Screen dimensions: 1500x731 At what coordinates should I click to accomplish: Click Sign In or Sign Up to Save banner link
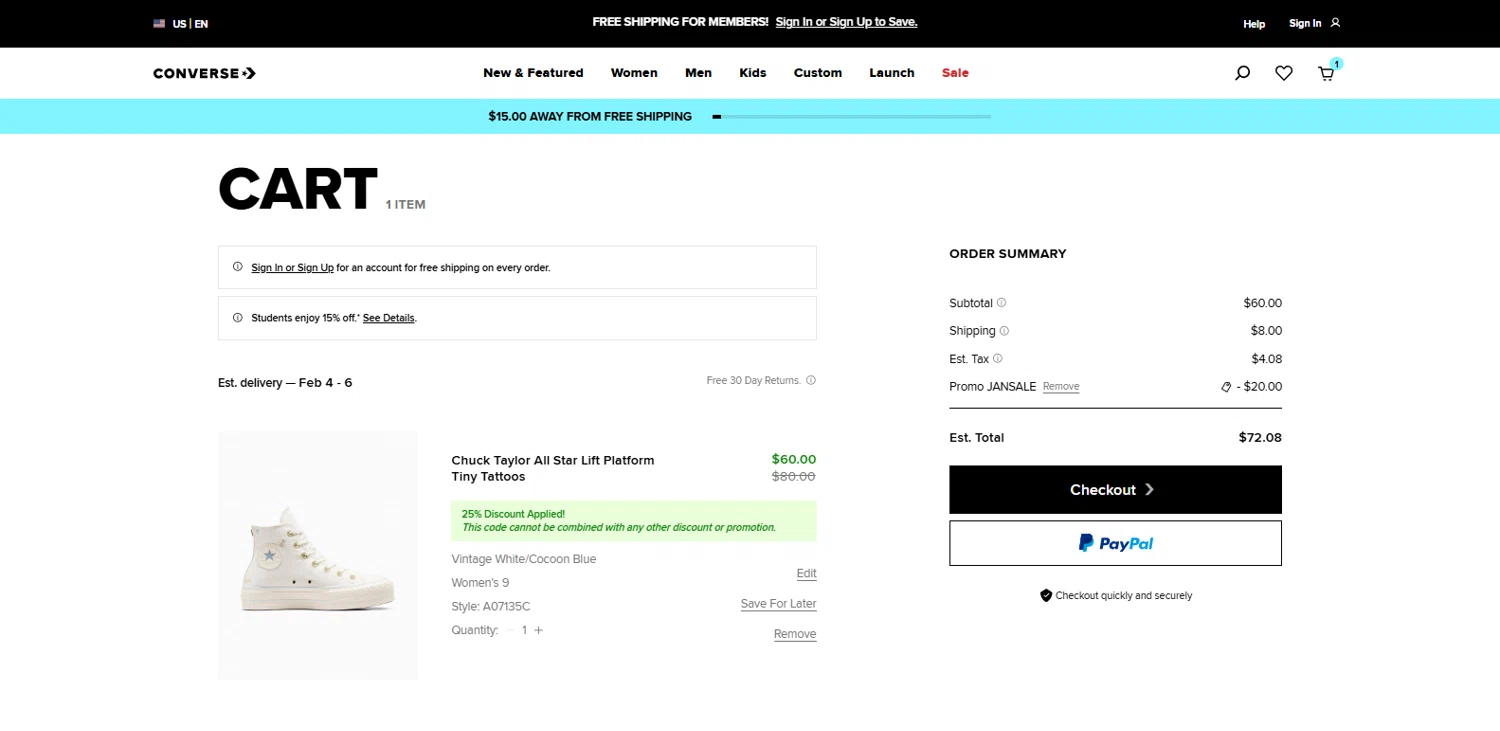click(846, 22)
